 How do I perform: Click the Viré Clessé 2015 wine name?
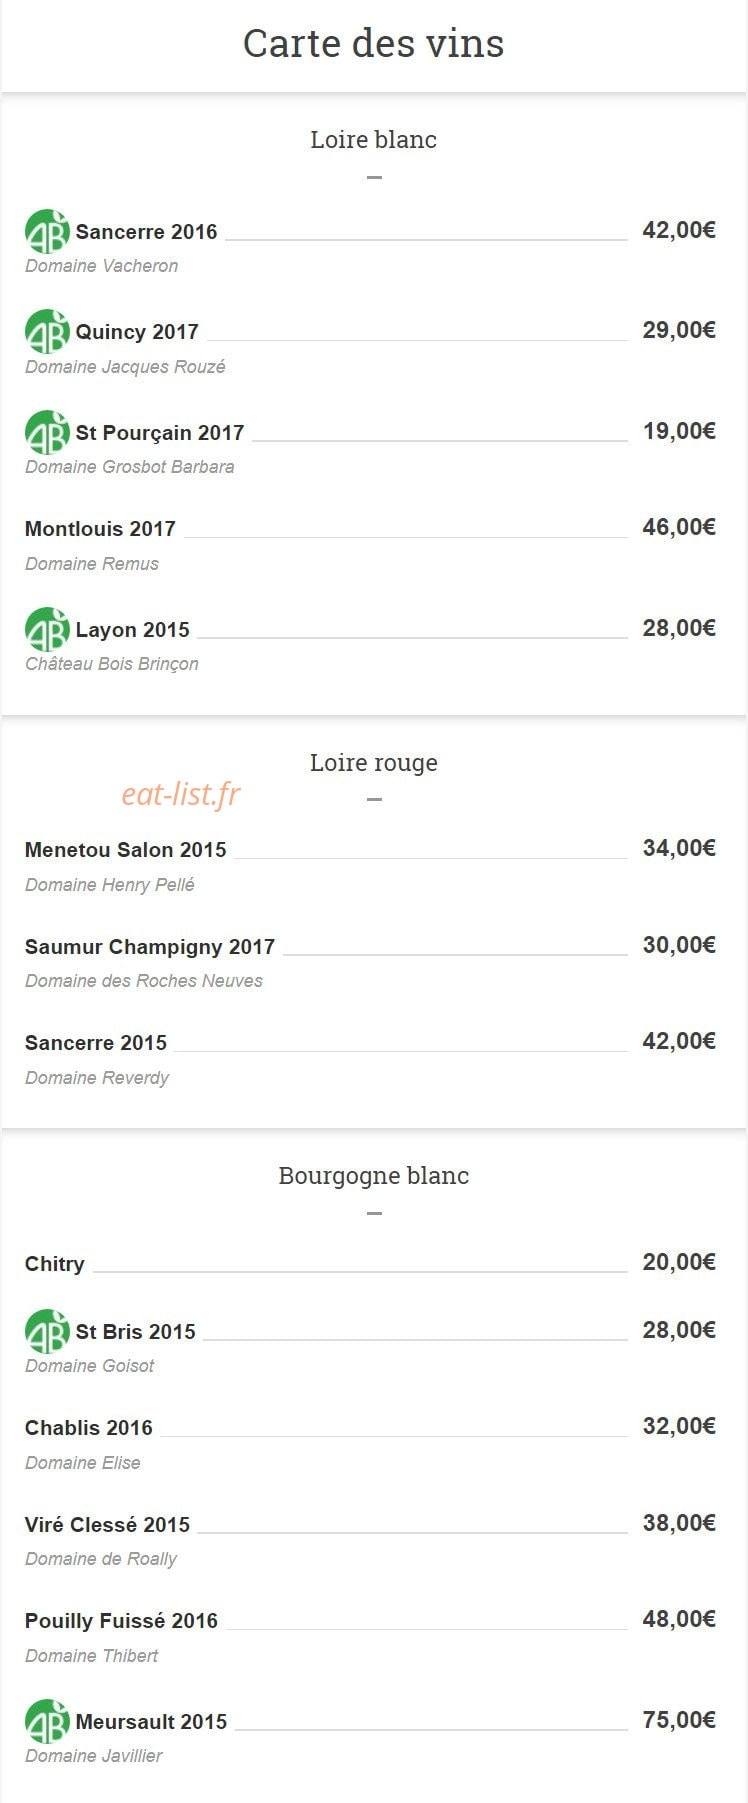(107, 1525)
